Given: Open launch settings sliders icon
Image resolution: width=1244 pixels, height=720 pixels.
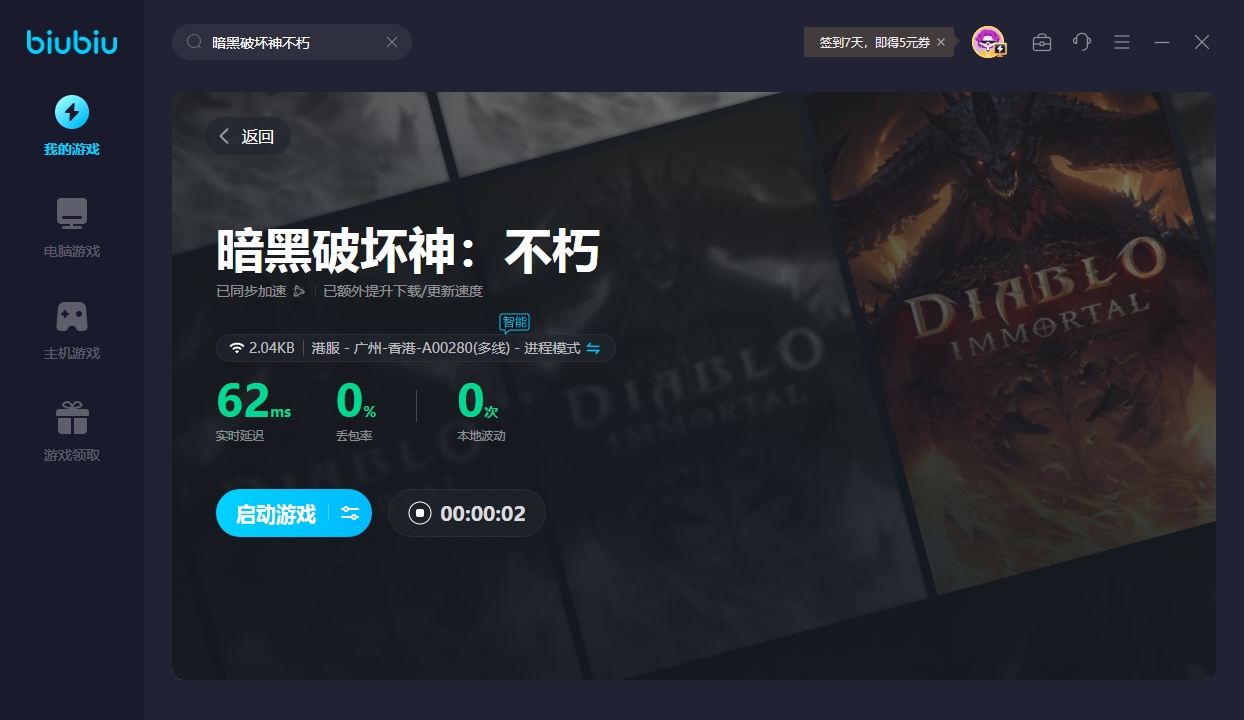Looking at the screenshot, I should [350, 514].
